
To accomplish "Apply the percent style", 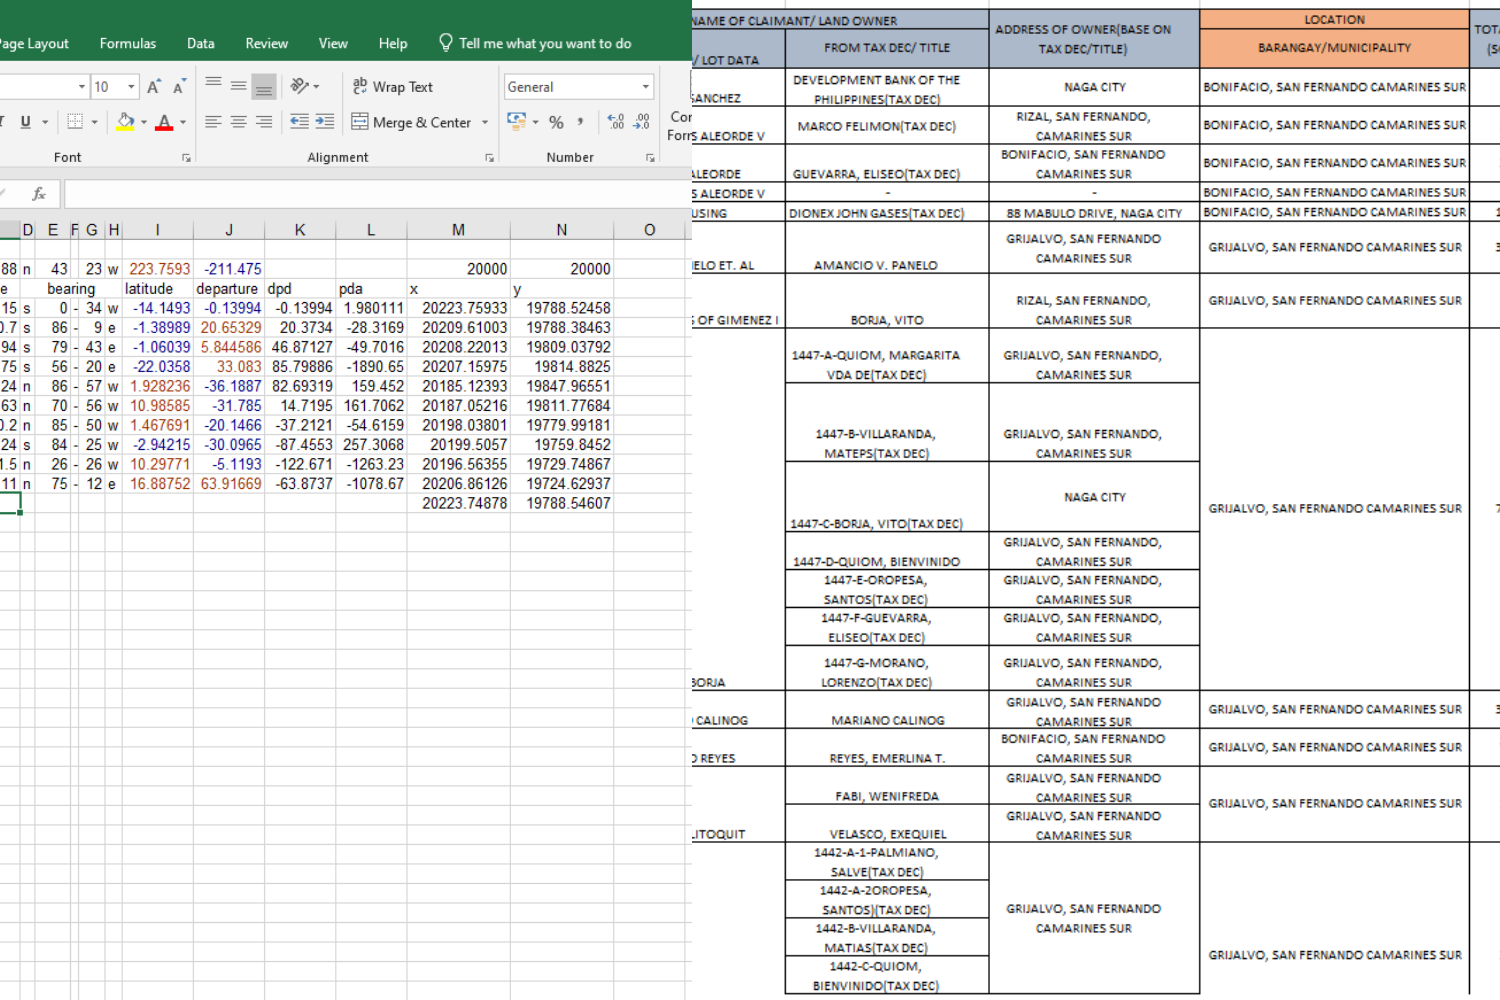I will (x=557, y=122).
